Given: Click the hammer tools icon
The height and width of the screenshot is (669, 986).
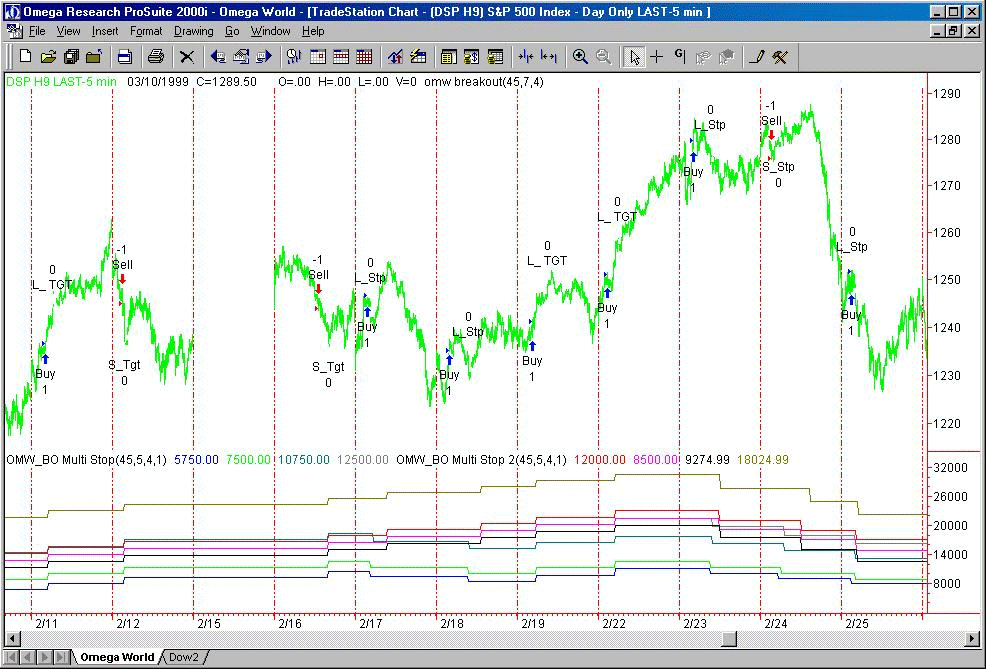Looking at the screenshot, I should pyautogui.click(x=780, y=57).
